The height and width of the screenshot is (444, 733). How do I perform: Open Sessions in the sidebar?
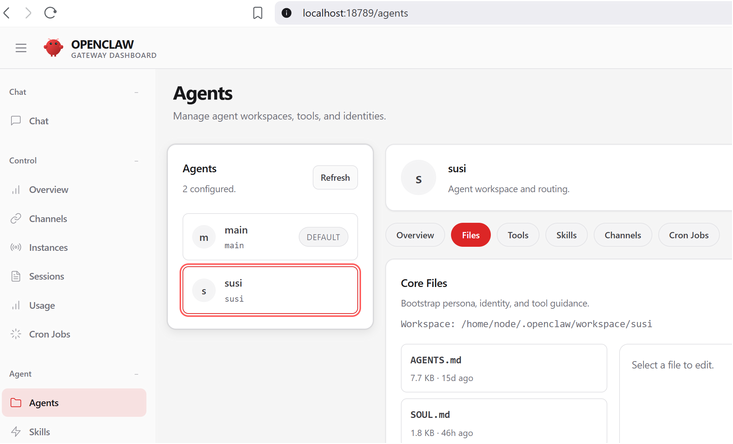pos(74,276)
